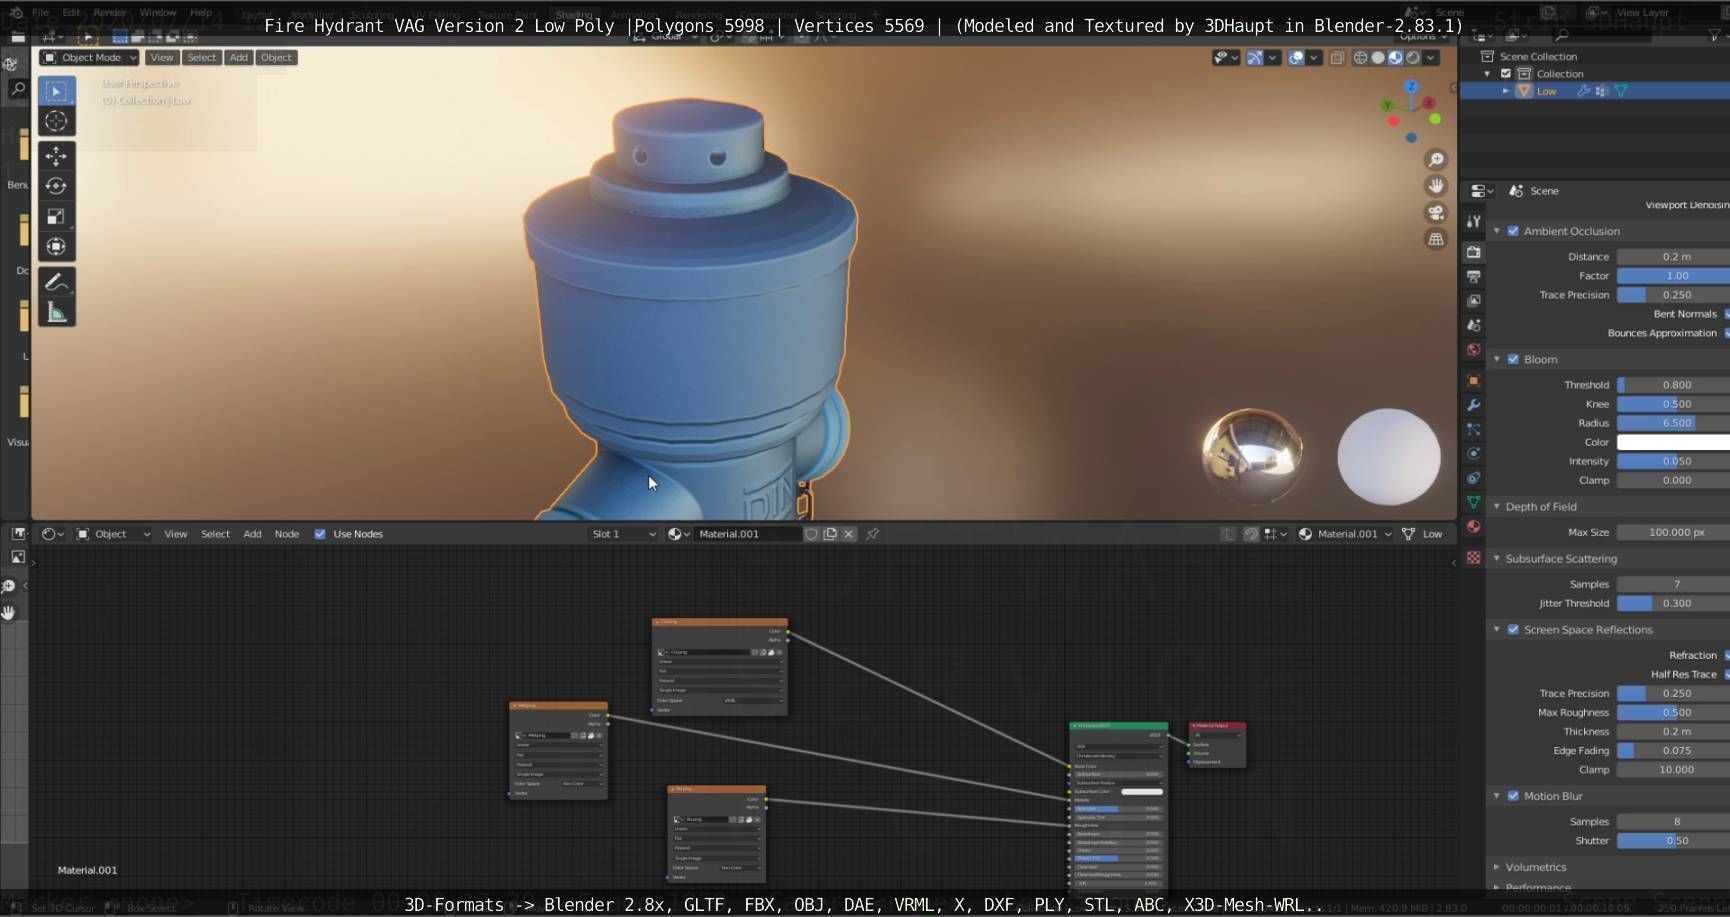Open the Active Tool properties tab
Screen dimensions: 1730x917
(1473, 221)
